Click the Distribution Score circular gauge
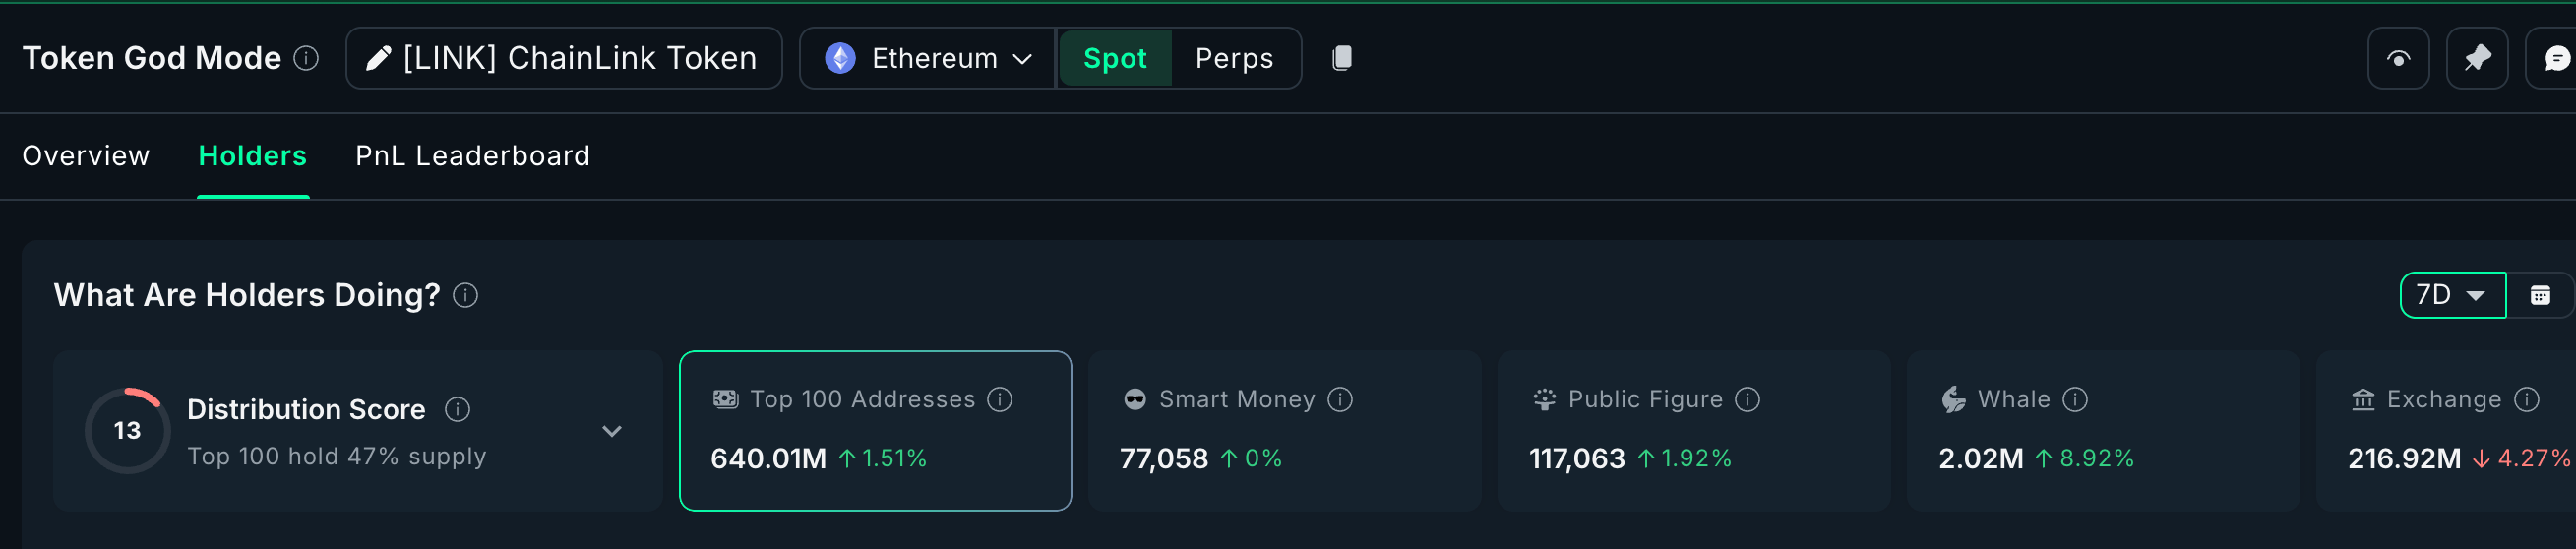Viewport: 2576px width, 549px height. click(x=127, y=430)
